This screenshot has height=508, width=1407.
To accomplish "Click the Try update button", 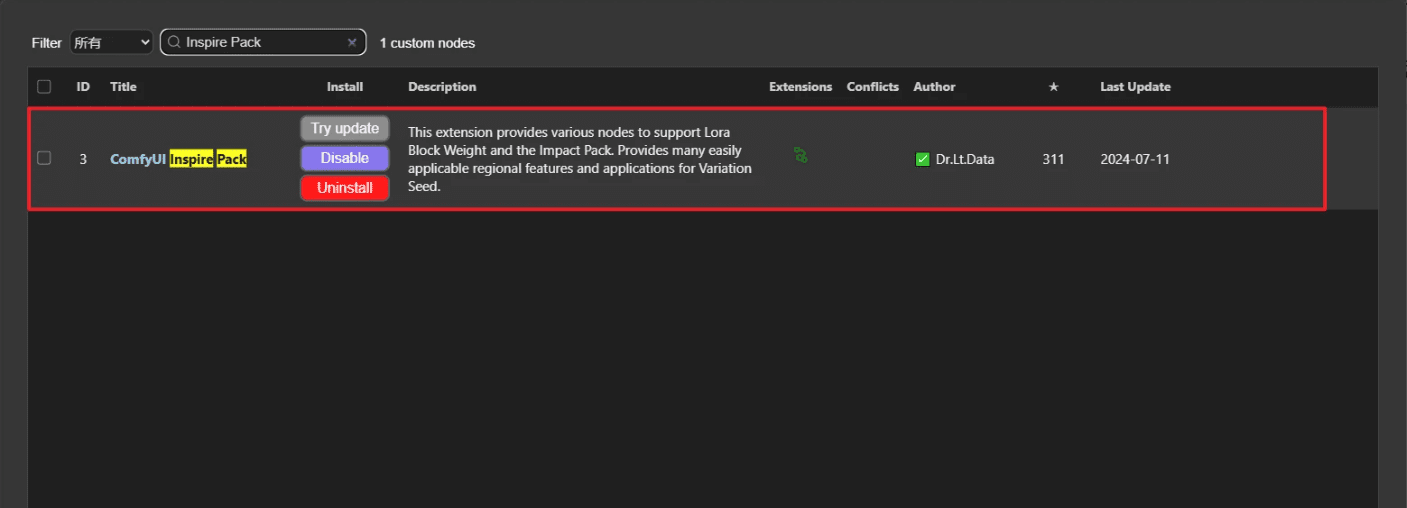I will point(345,128).
